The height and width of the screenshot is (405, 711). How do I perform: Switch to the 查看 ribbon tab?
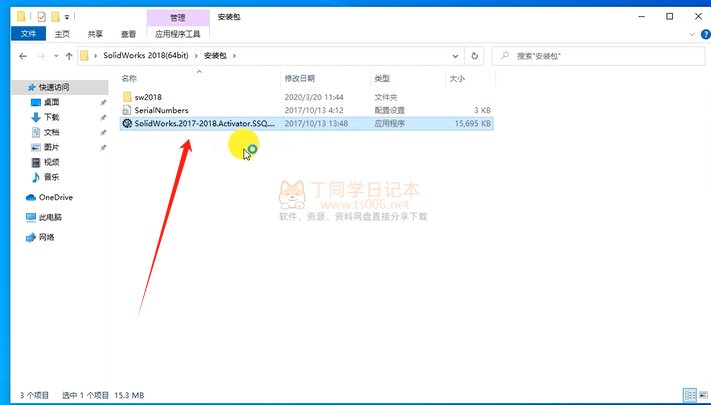pyautogui.click(x=128, y=34)
